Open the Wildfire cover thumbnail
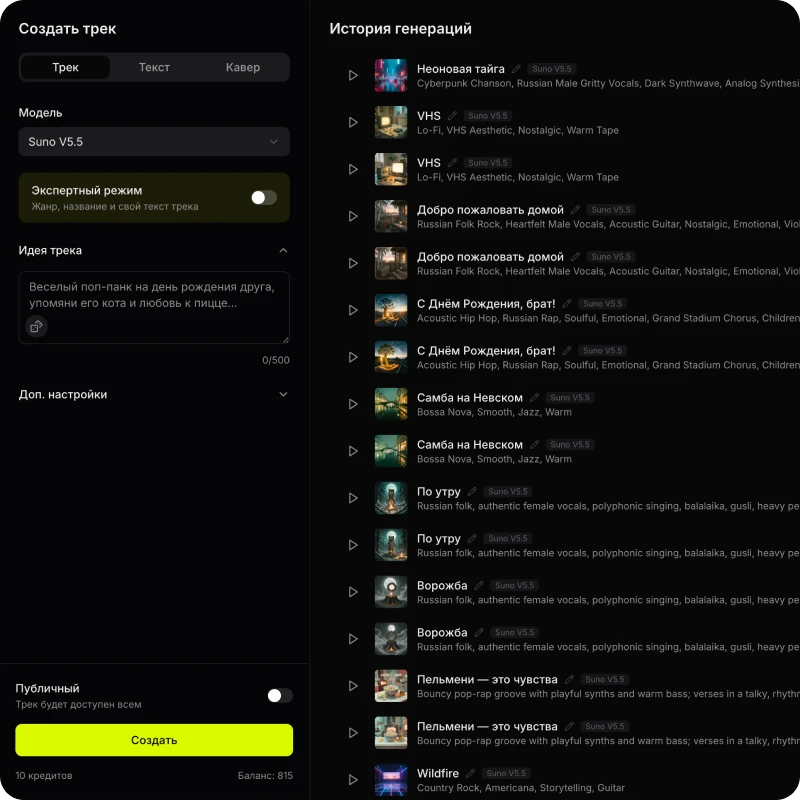This screenshot has width=800, height=800. pyautogui.click(x=391, y=780)
